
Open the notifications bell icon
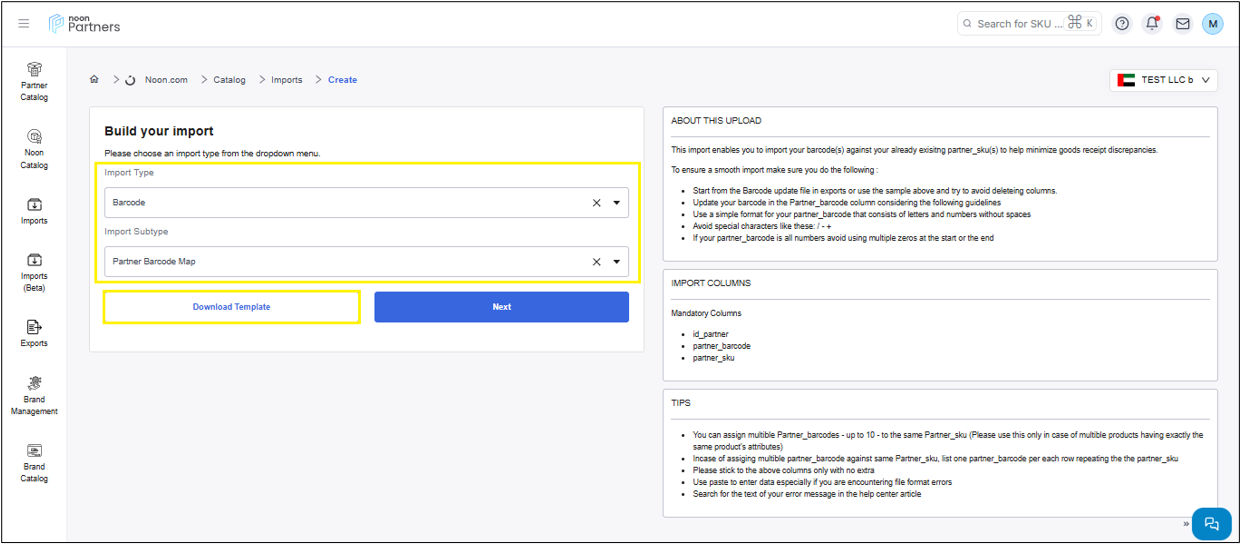pos(1152,24)
